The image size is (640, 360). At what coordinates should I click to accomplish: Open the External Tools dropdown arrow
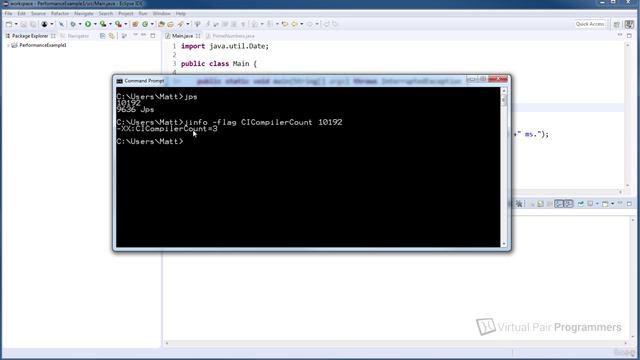126,24
